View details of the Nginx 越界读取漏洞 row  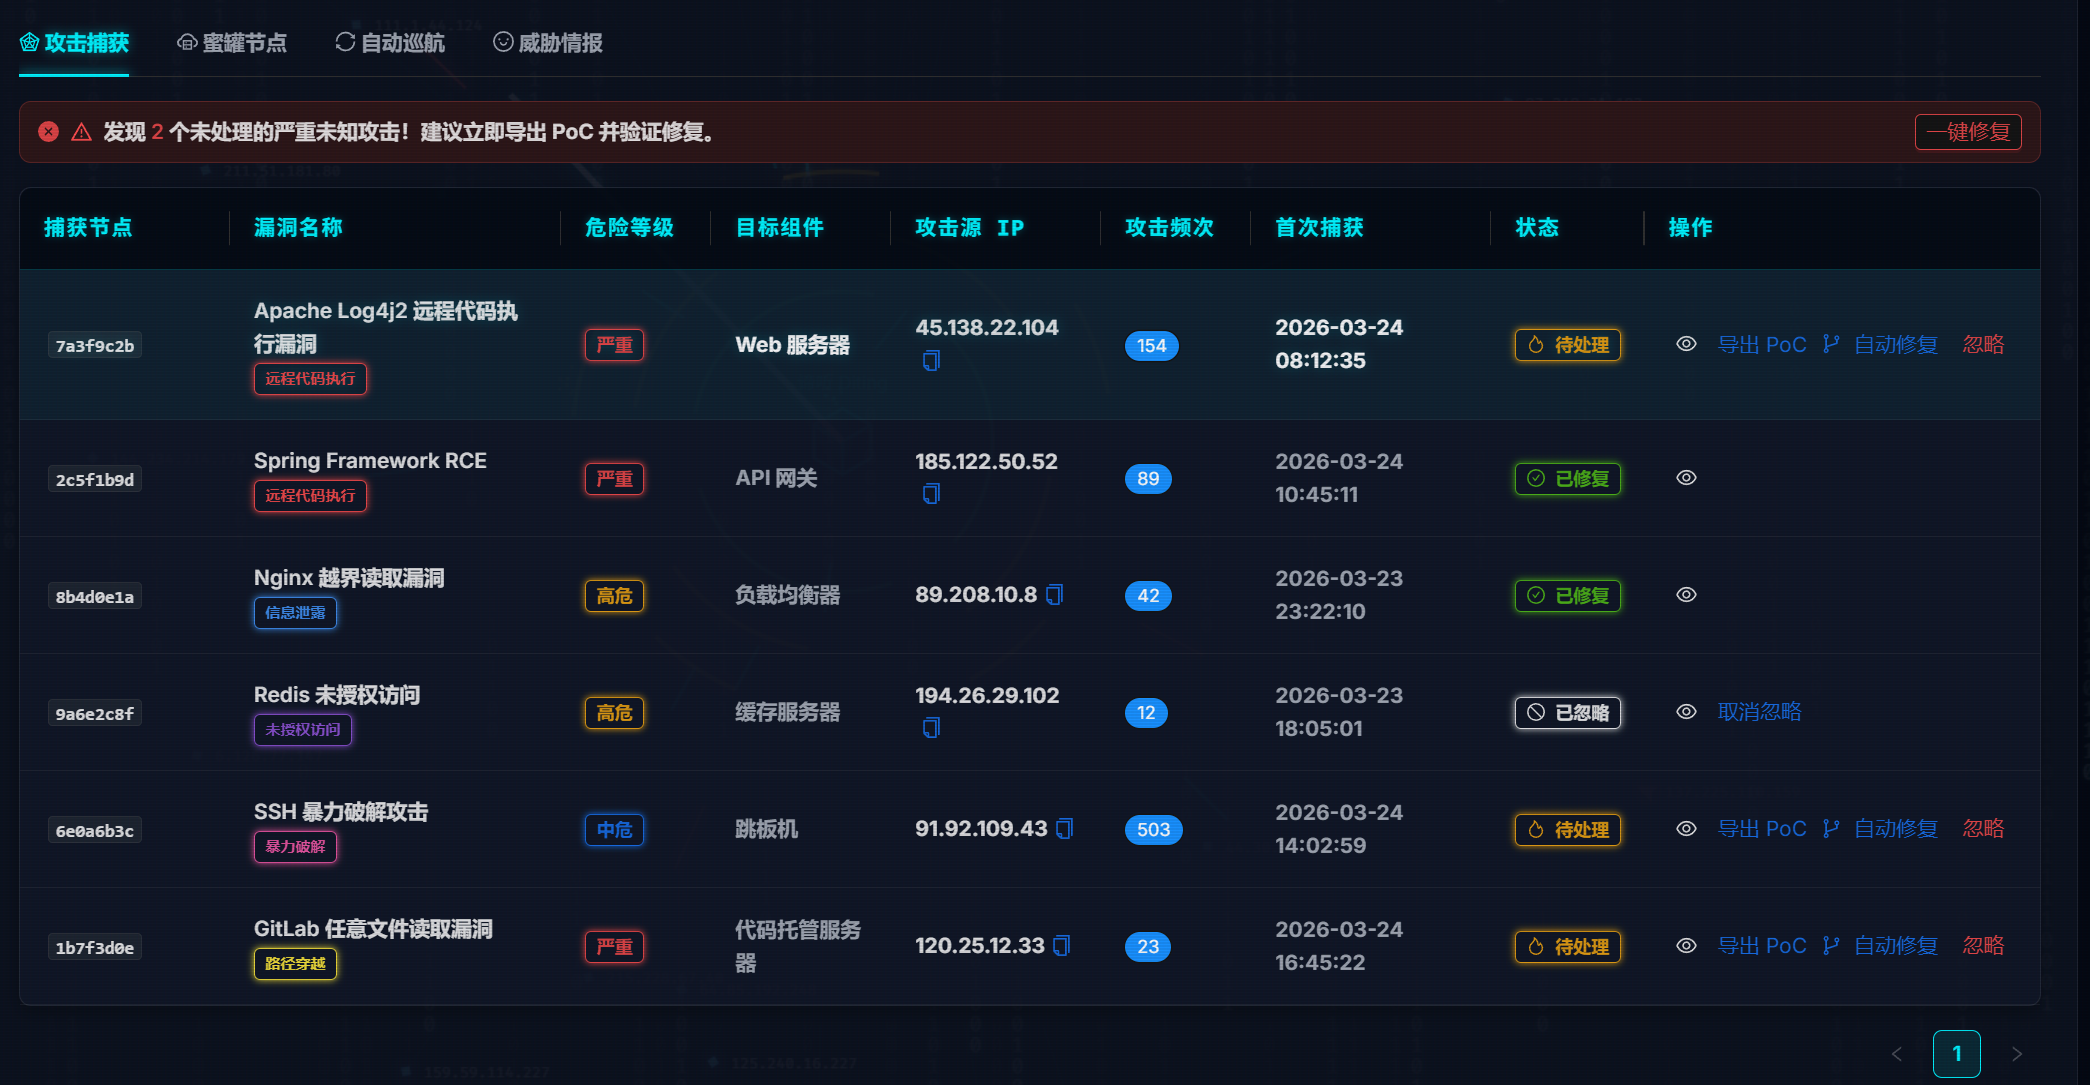coord(1686,595)
